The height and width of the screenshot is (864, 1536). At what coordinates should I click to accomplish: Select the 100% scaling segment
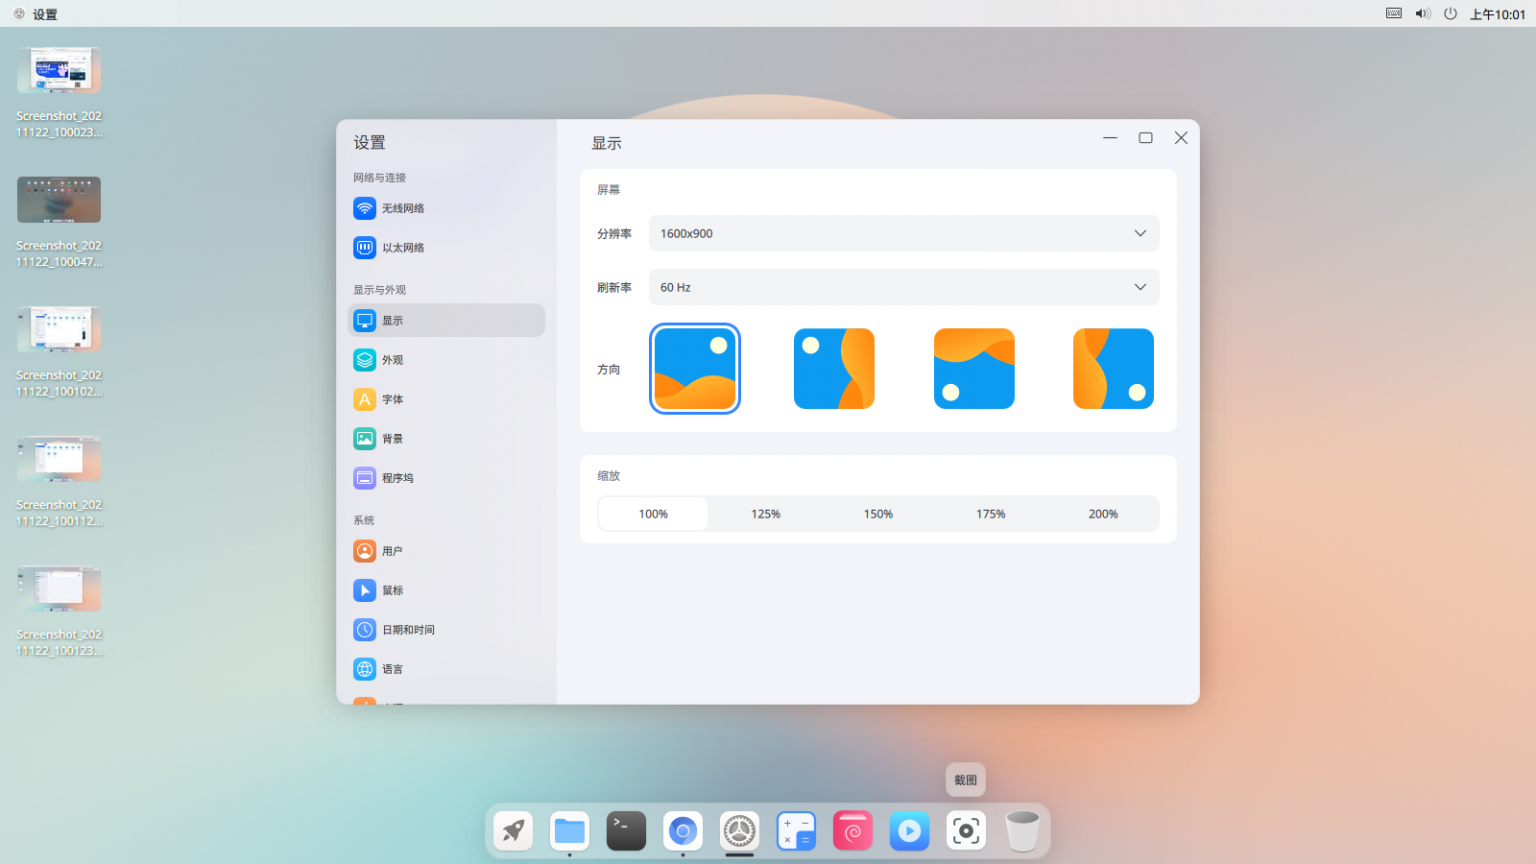[652, 513]
